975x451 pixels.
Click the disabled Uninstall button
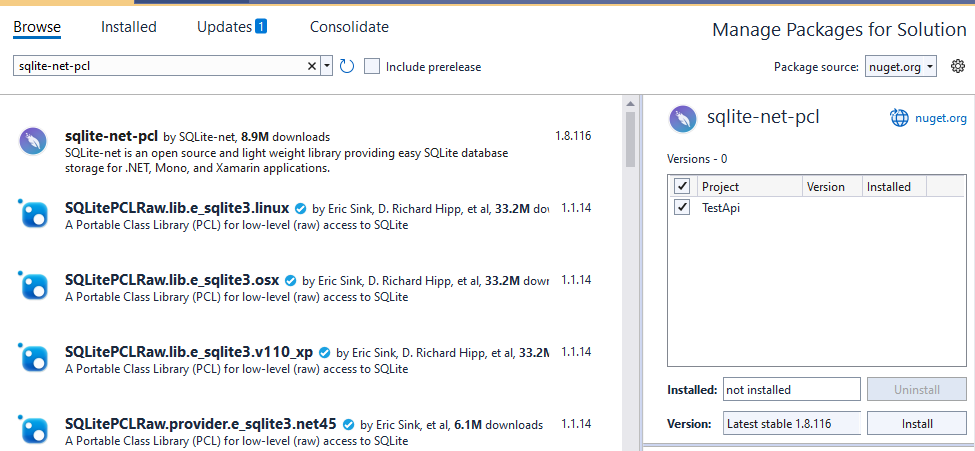[x=917, y=389]
